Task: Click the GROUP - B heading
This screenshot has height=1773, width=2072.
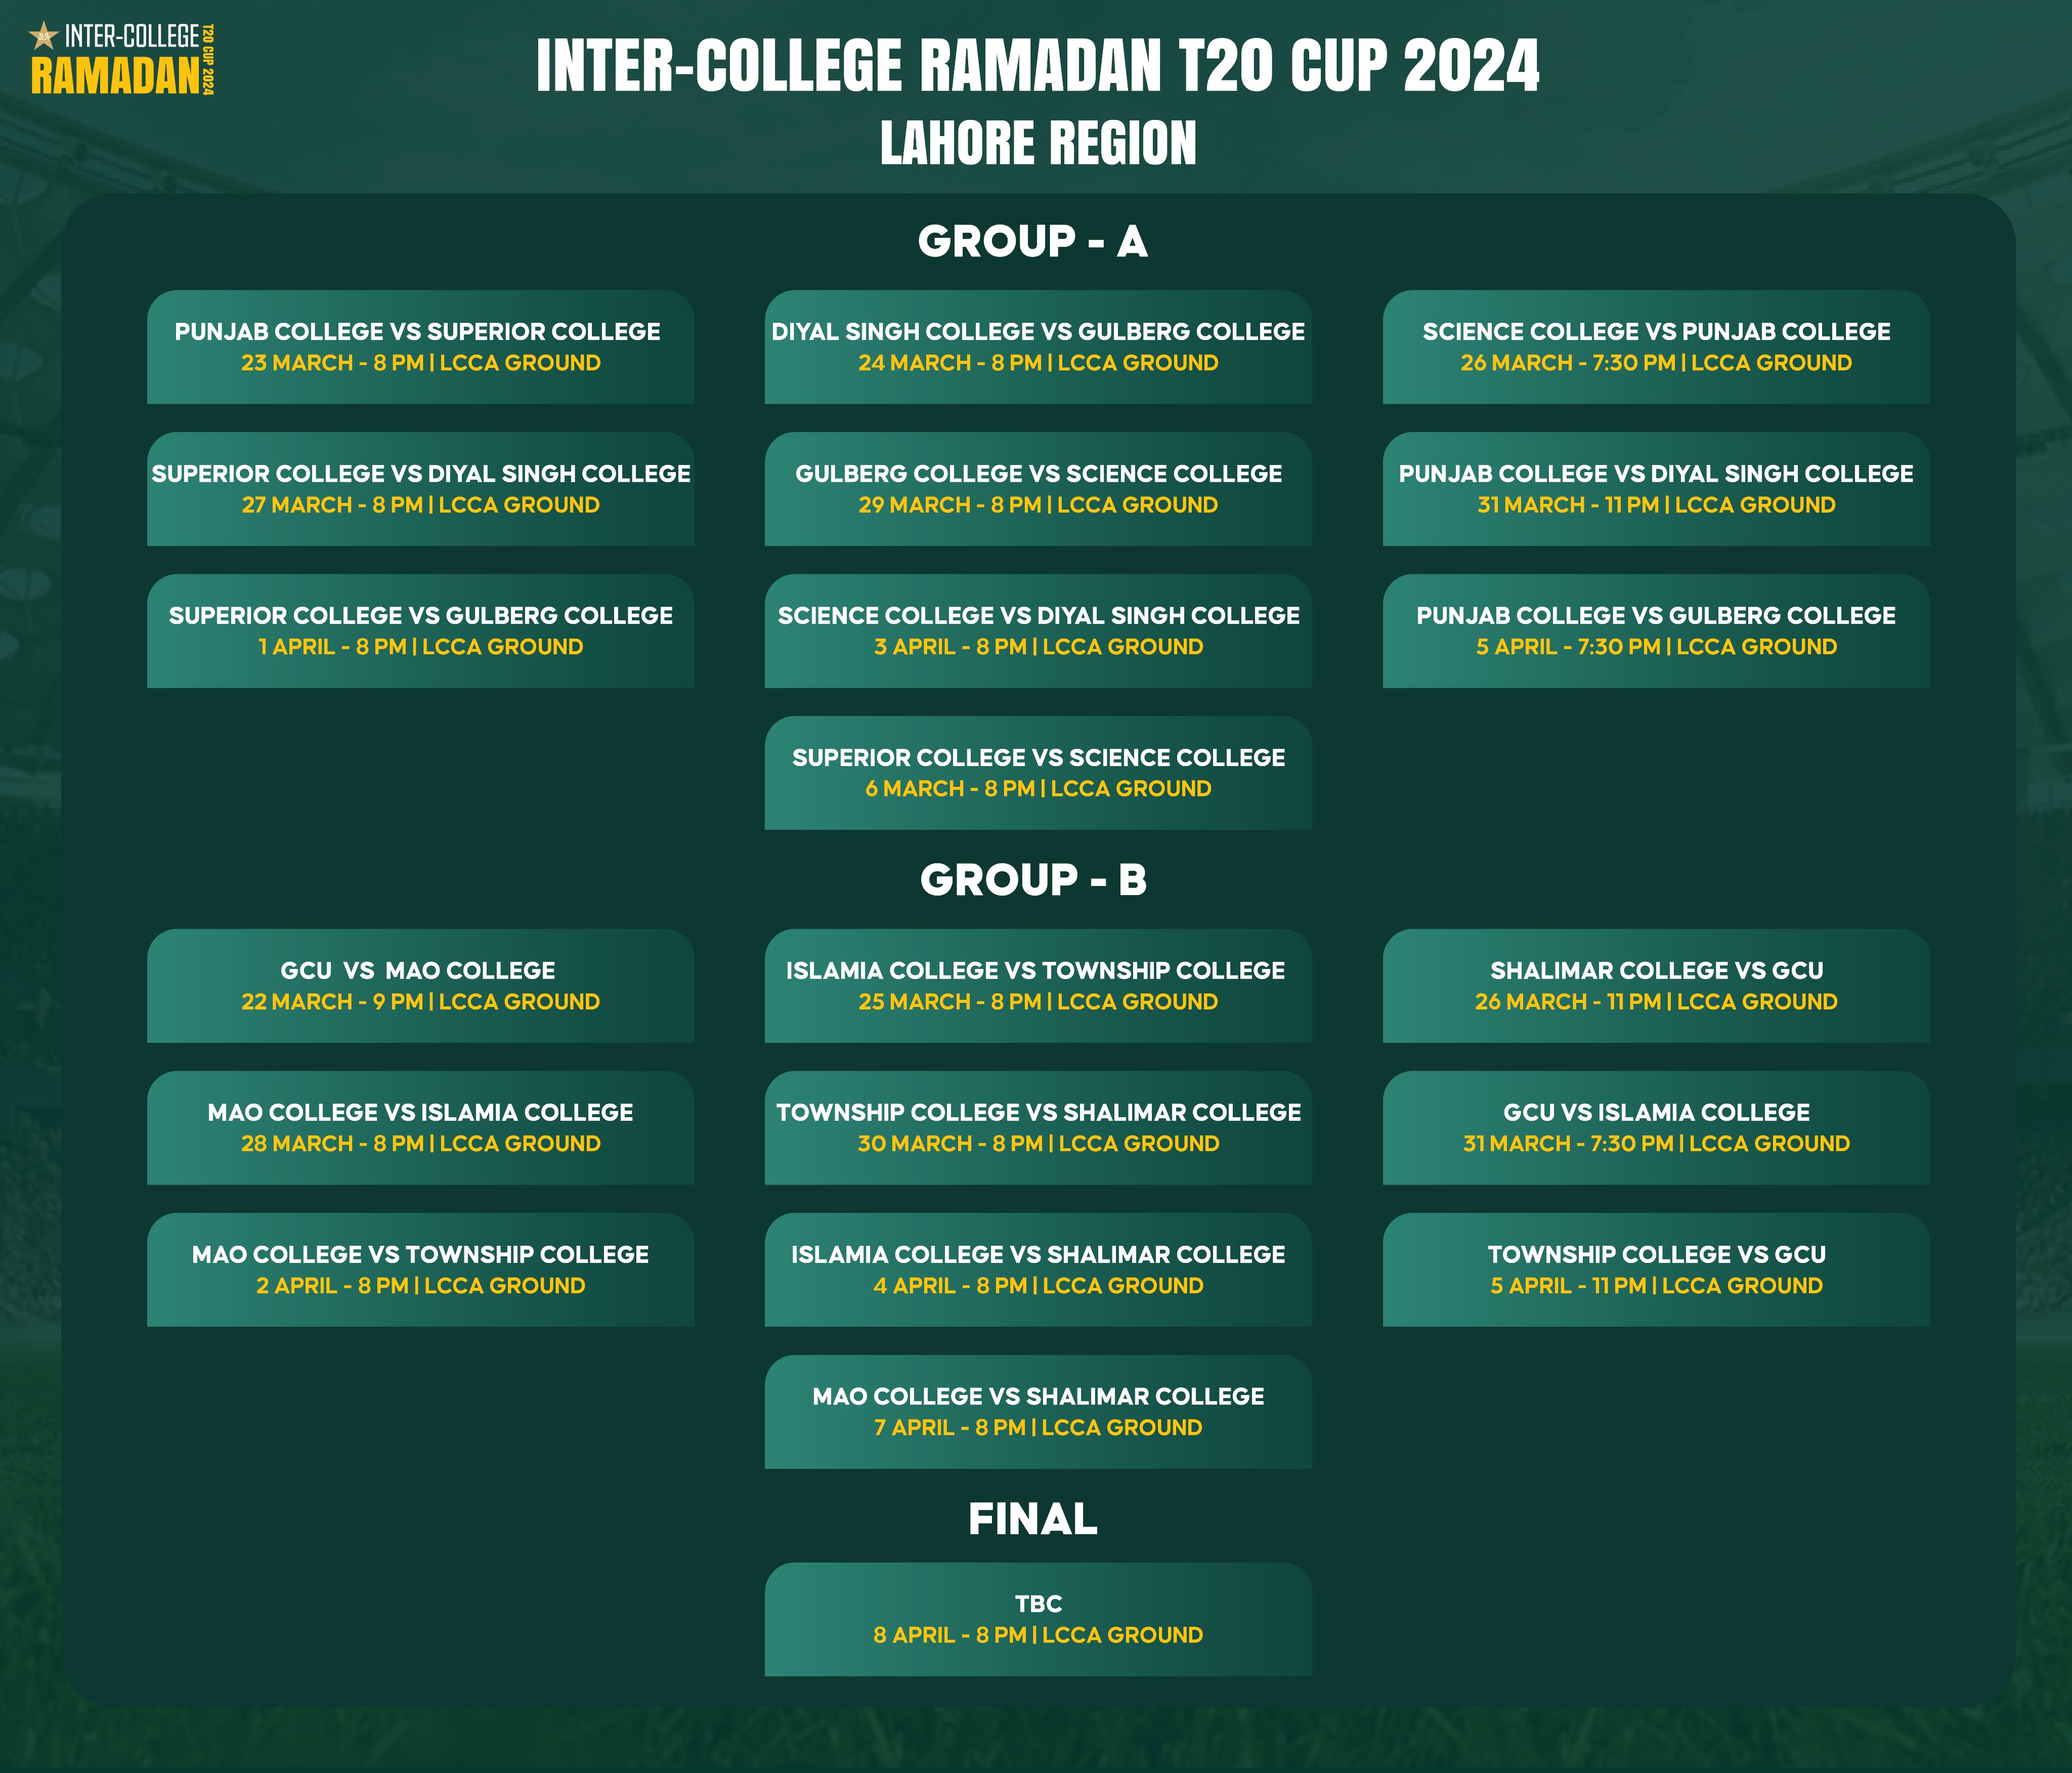Action: [1033, 880]
